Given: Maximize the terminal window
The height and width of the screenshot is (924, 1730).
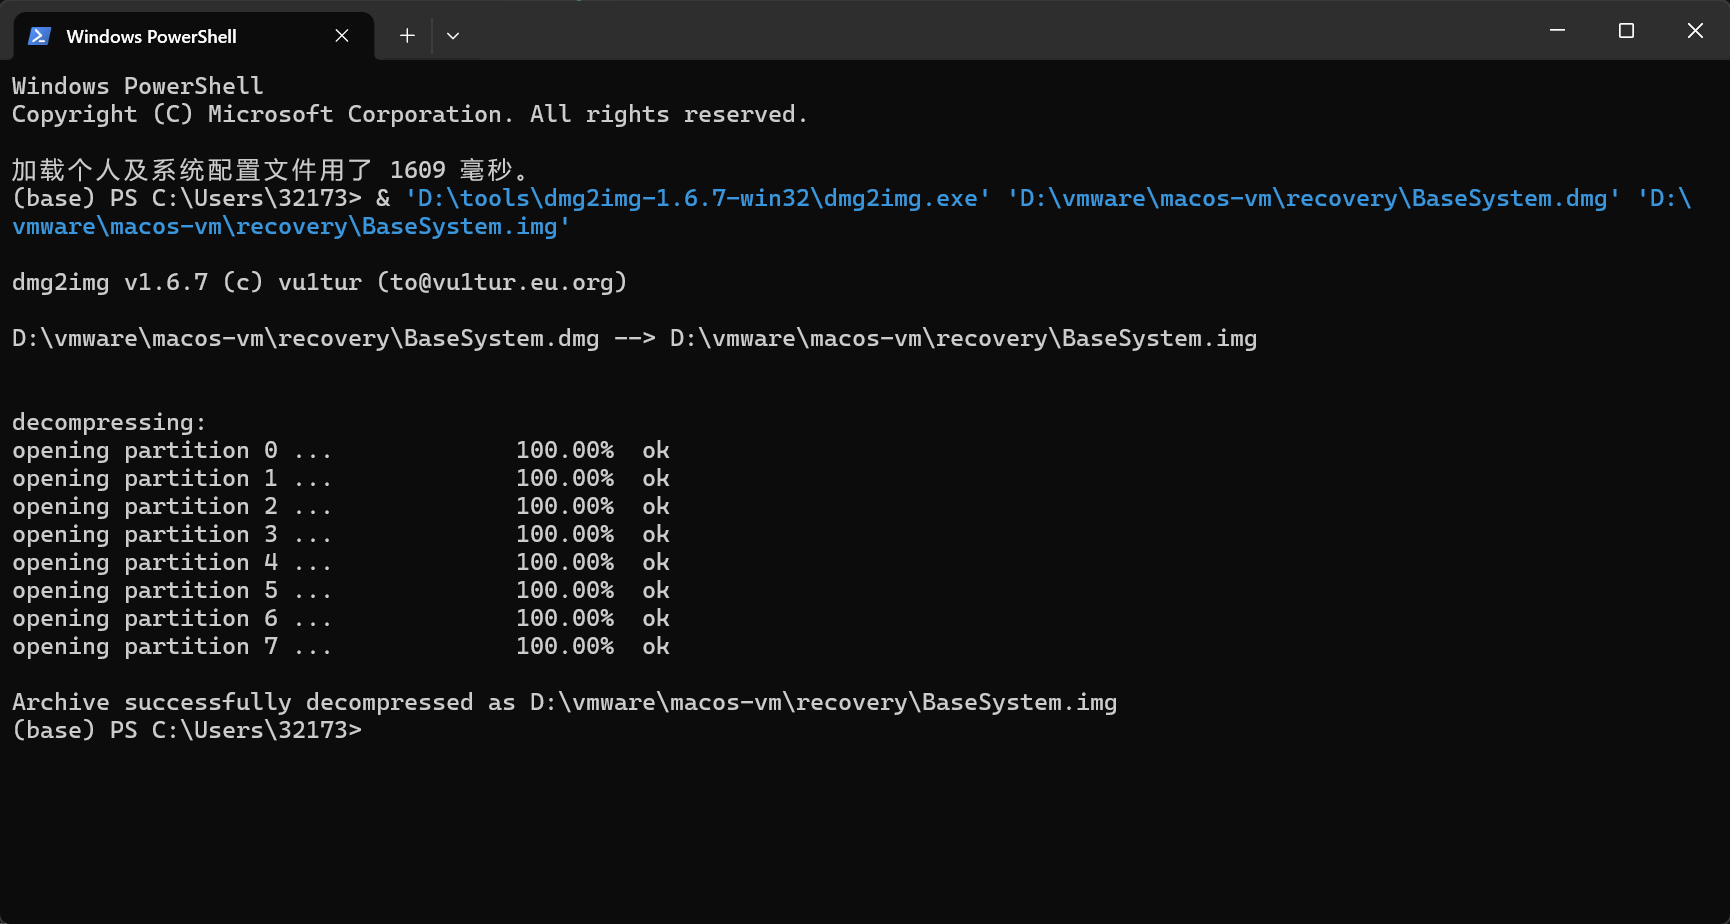Looking at the screenshot, I should 1626,31.
